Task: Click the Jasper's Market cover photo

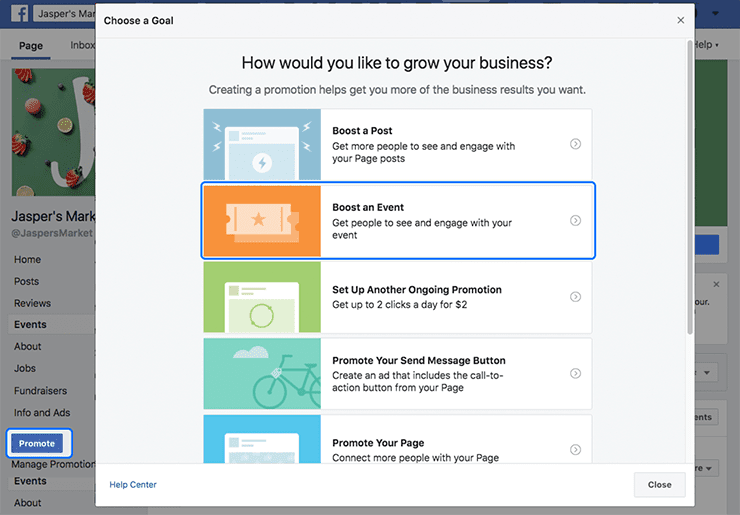Action: click(50, 130)
